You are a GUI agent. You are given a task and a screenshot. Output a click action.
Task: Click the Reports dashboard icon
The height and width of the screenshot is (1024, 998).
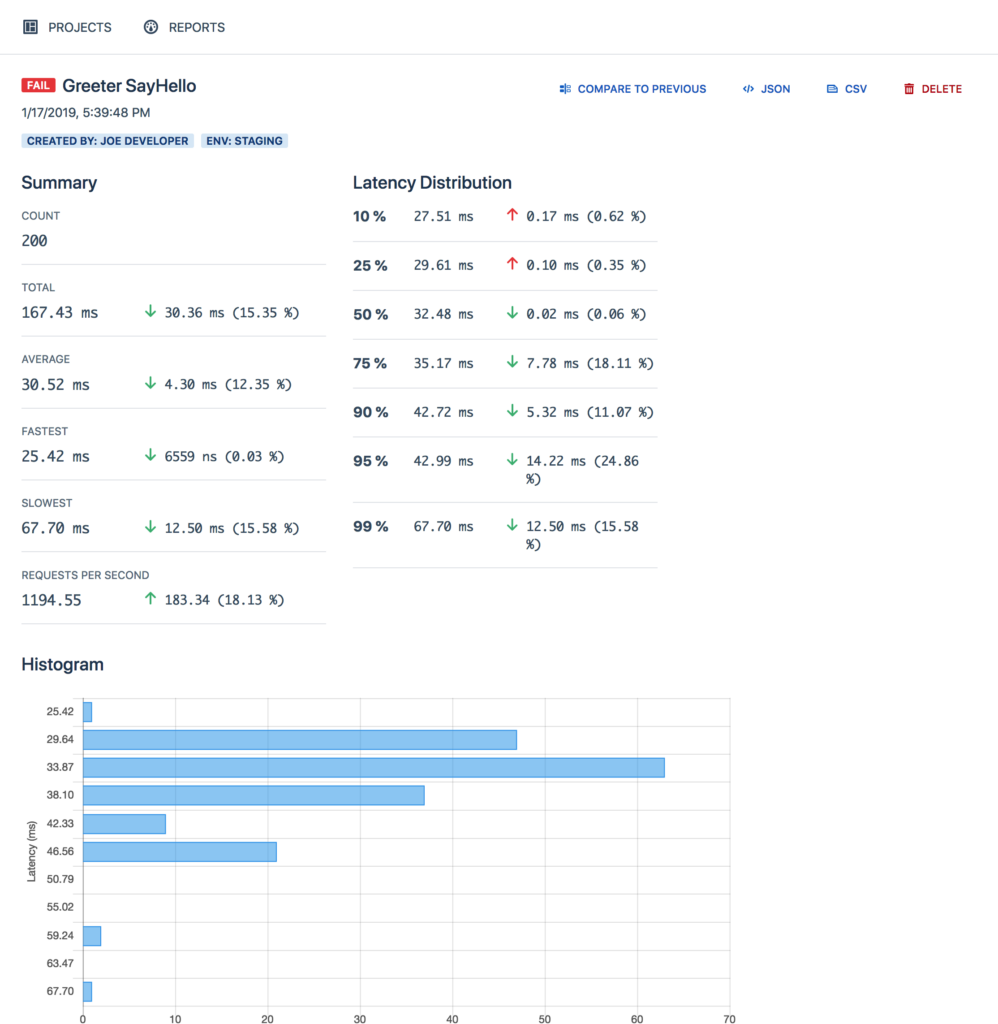point(151,27)
